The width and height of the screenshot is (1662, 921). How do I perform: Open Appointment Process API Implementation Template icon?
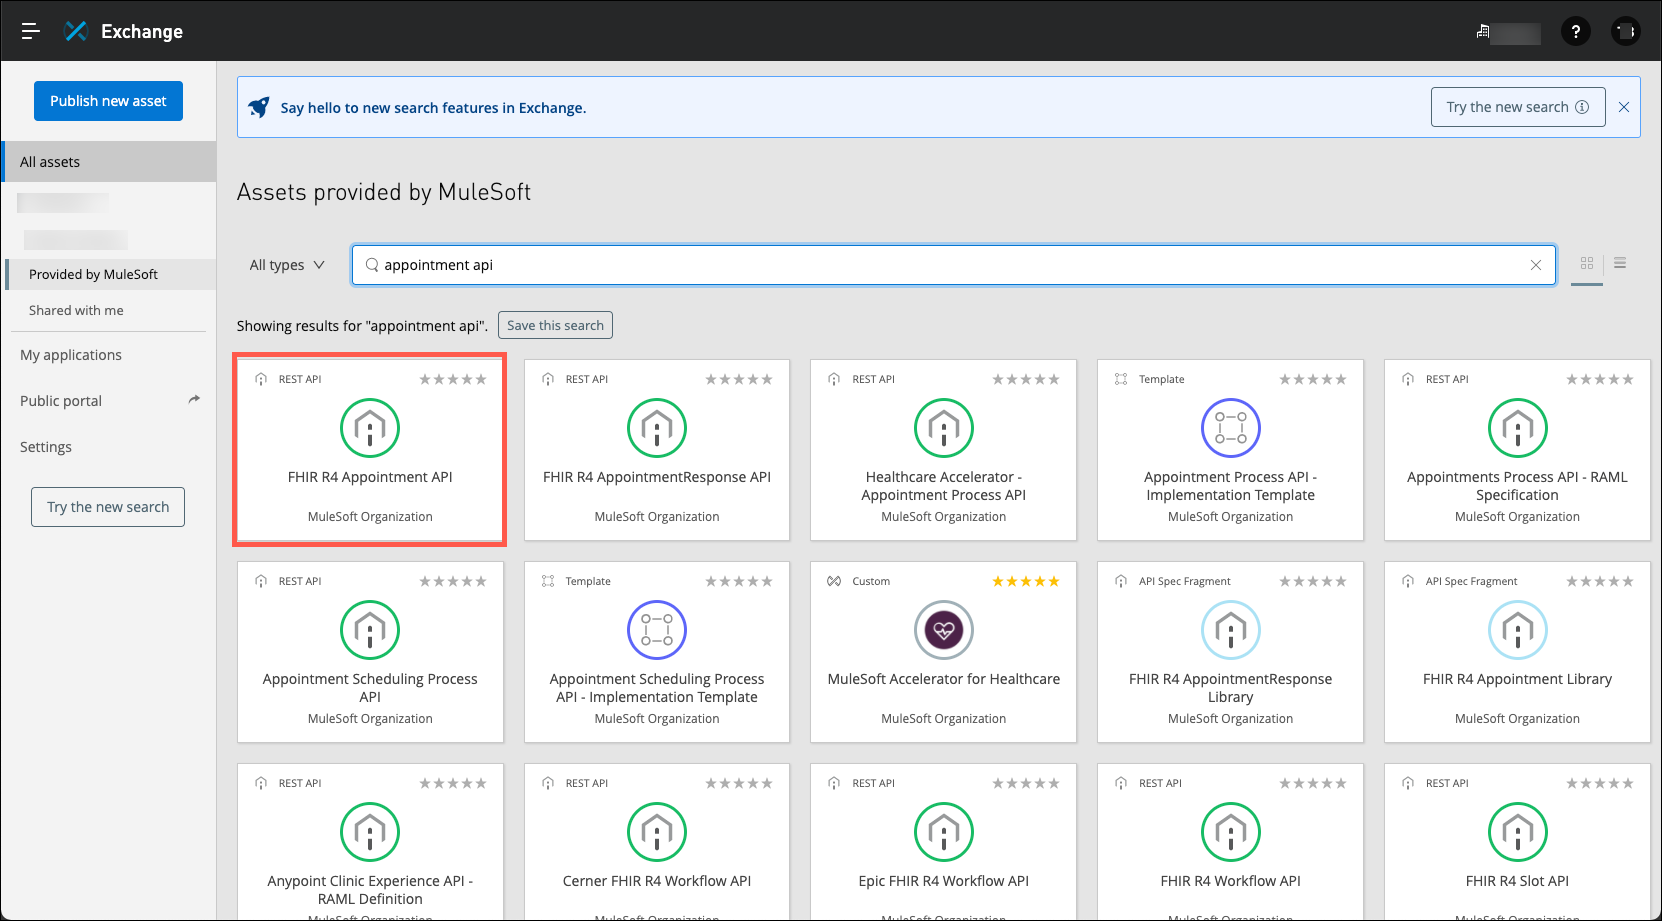point(1231,428)
